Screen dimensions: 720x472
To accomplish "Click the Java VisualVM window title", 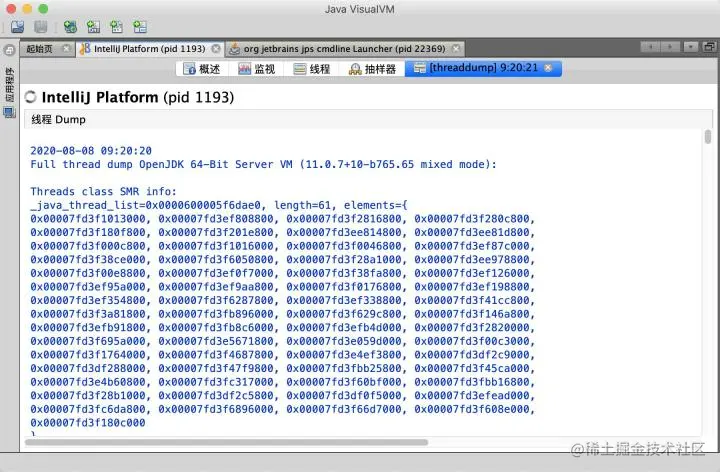I will pos(360,9).
